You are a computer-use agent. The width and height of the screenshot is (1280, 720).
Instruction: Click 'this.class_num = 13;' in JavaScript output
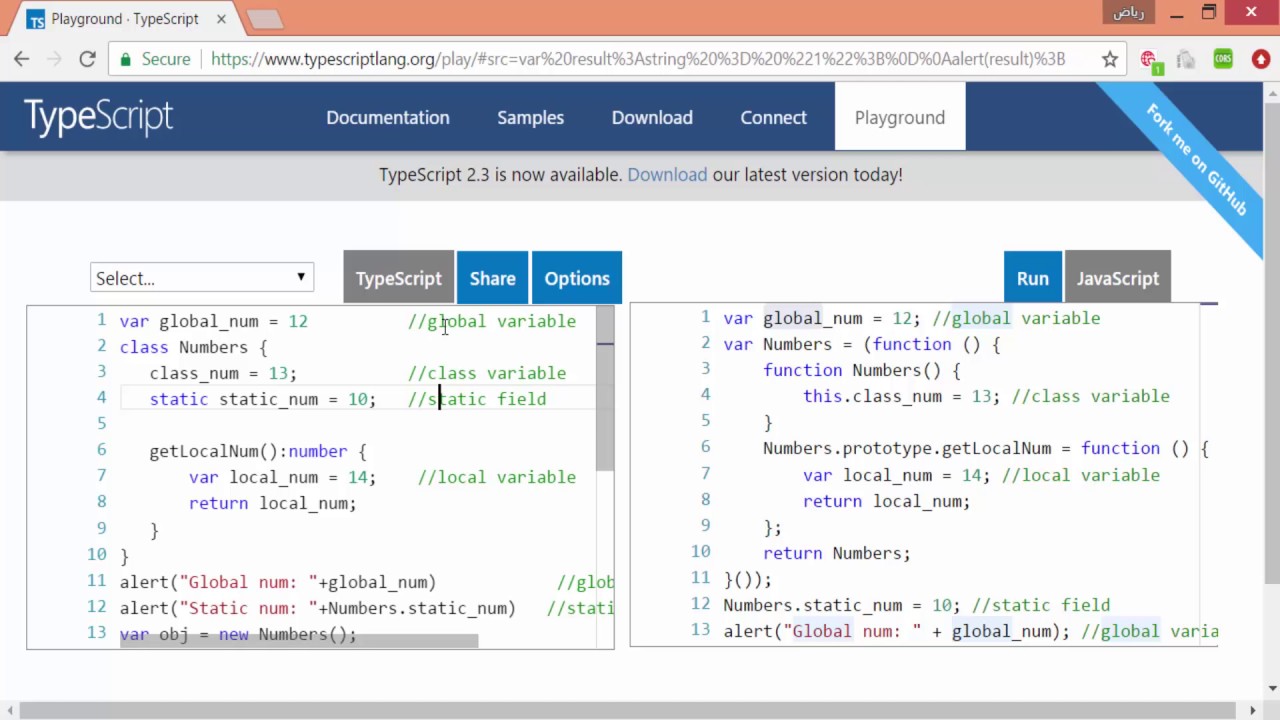(x=902, y=396)
